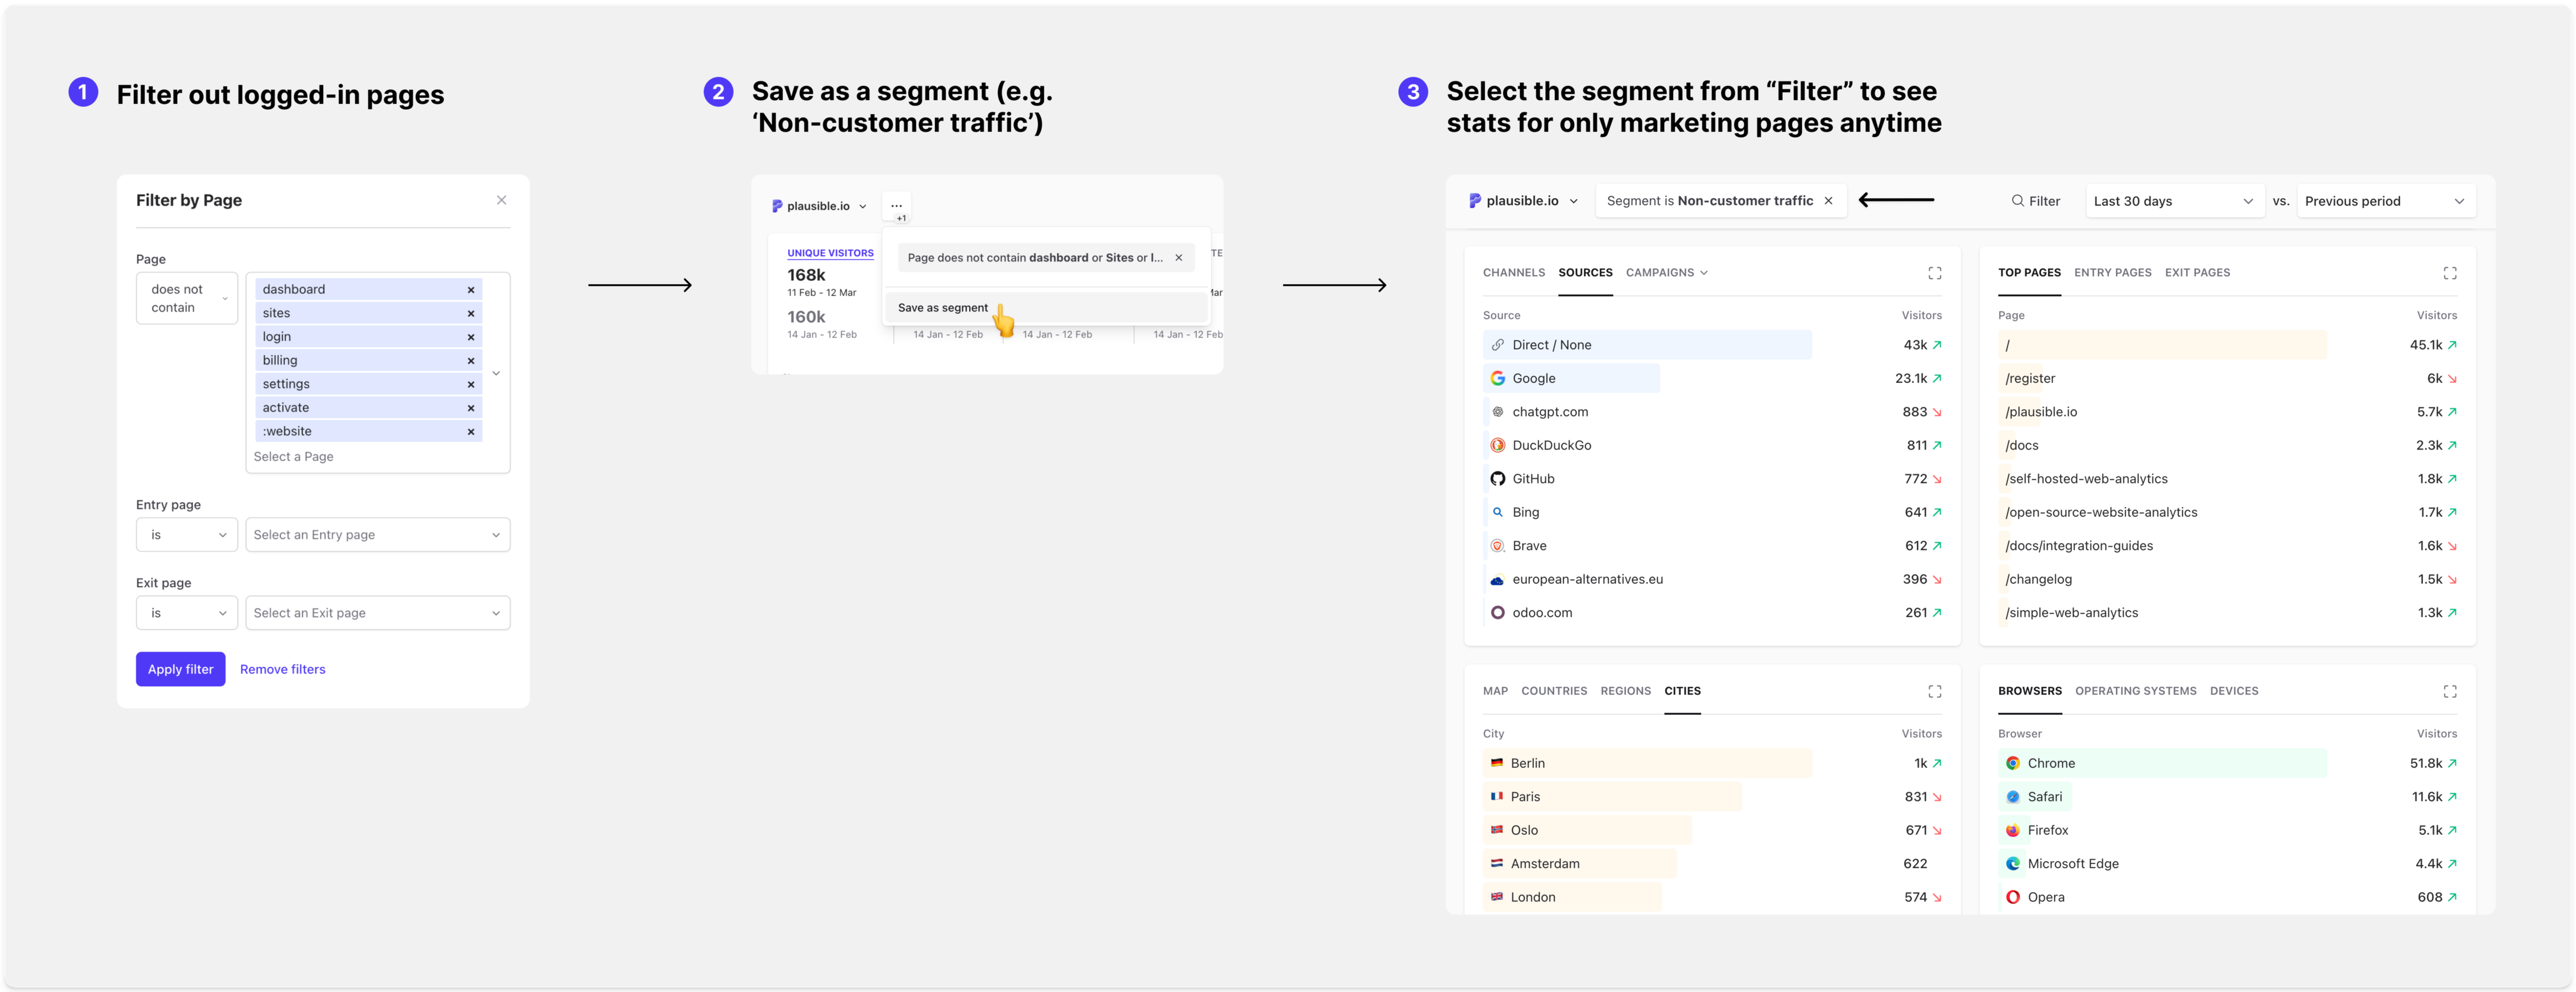Click the Select an Entry page field
The height and width of the screenshot is (992, 2576).
click(x=377, y=535)
